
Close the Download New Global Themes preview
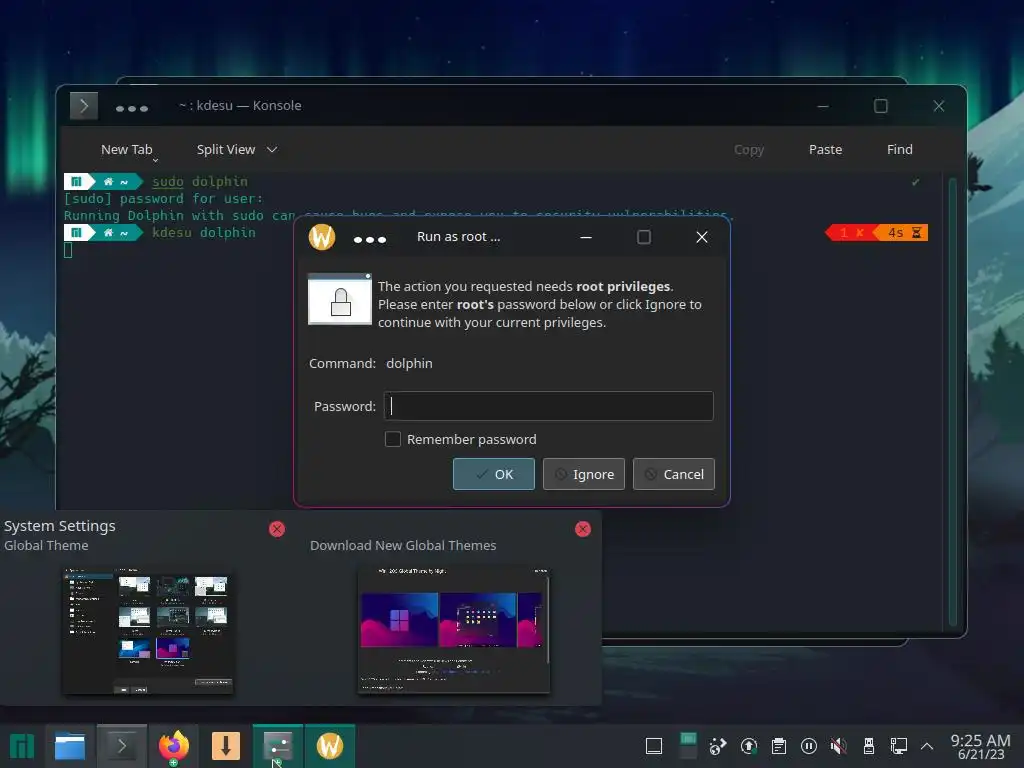pos(583,529)
